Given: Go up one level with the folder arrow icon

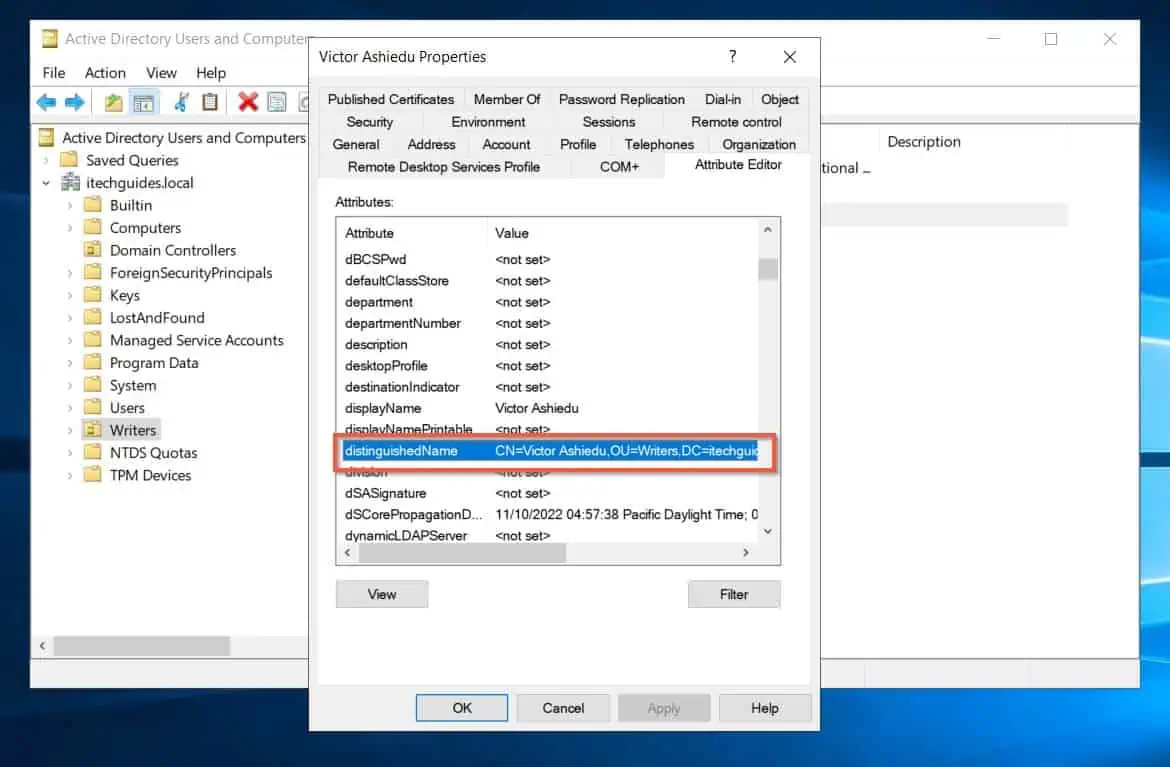Looking at the screenshot, I should click(x=113, y=102).
